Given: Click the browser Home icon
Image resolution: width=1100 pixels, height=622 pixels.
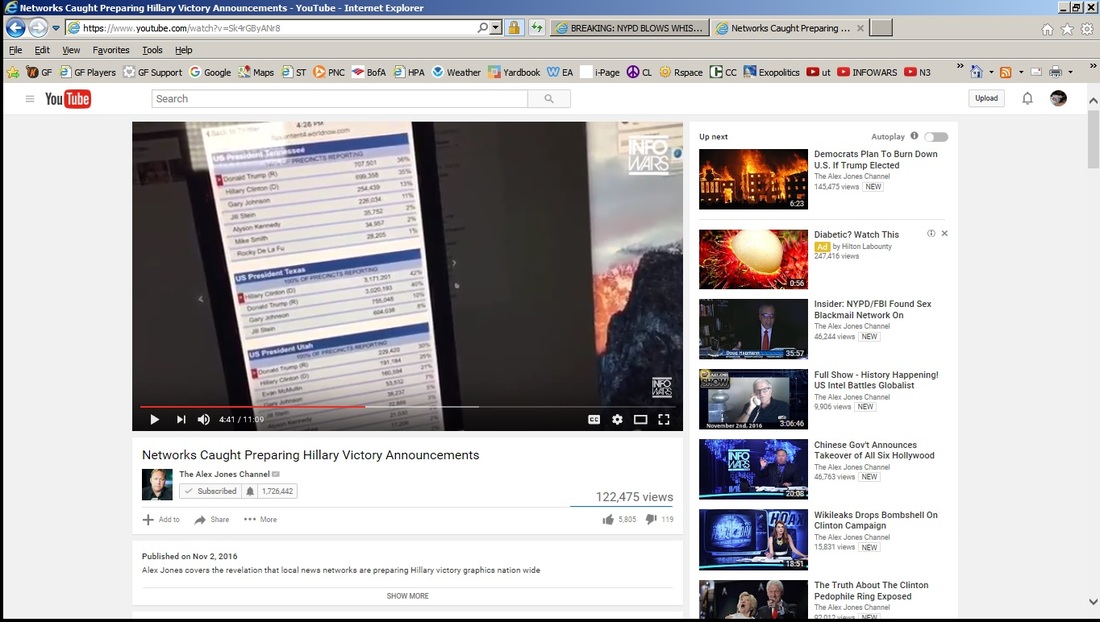Looking at the screenshot, I should click(x=1047, y=29).
